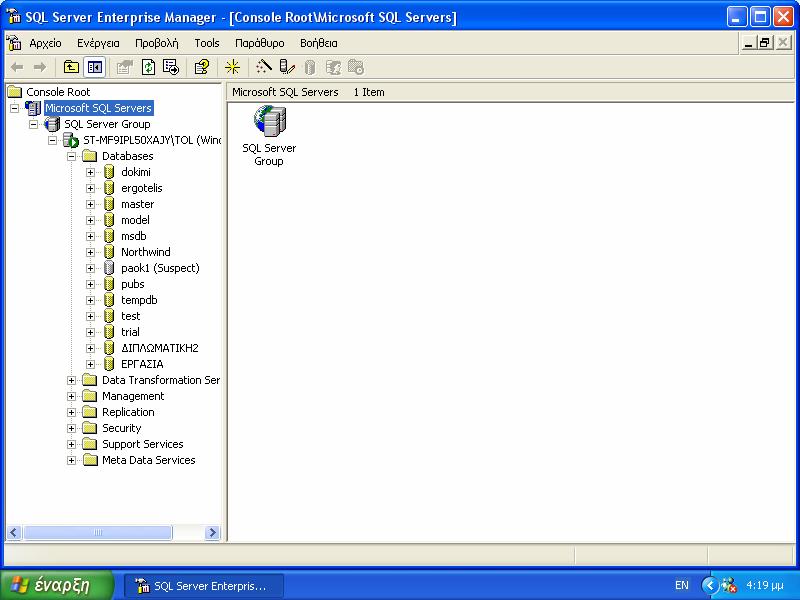
Task: Click the SQL Server Group tree node icon
Action: click(52, 124)
